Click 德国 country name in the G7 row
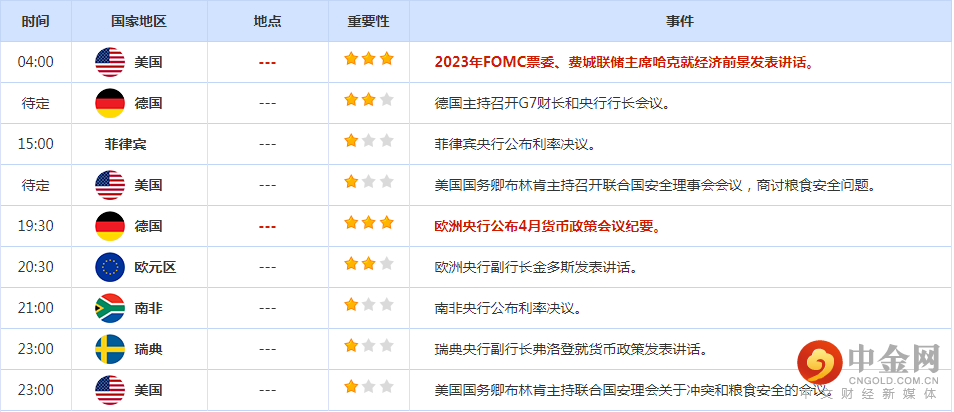This screenshot has width=954, height=412. [148, 103]
